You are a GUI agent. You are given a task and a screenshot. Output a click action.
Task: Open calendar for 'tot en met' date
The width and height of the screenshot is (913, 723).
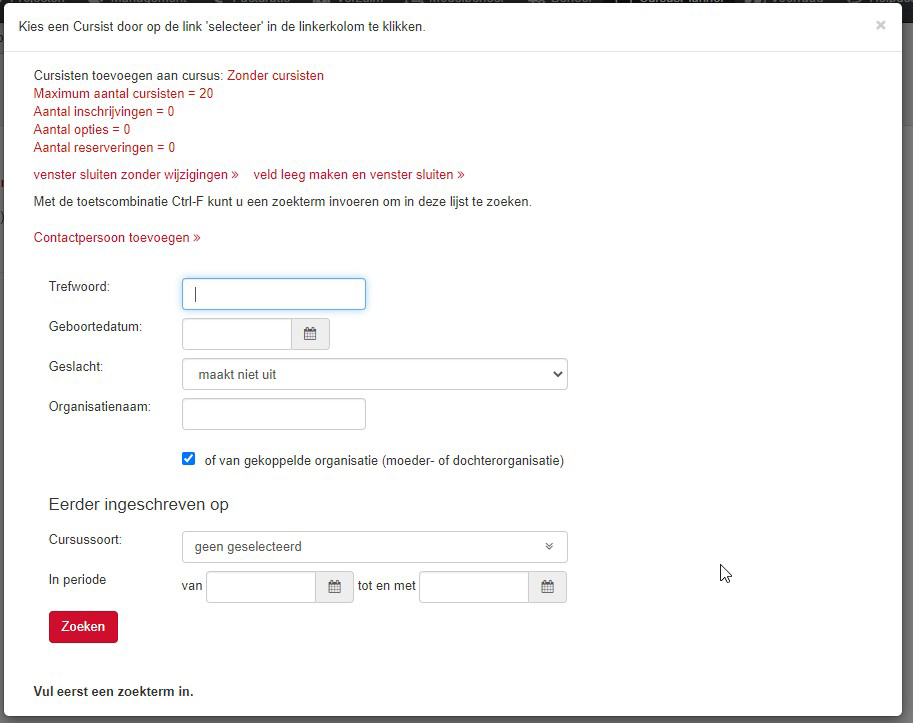[547, 587]
